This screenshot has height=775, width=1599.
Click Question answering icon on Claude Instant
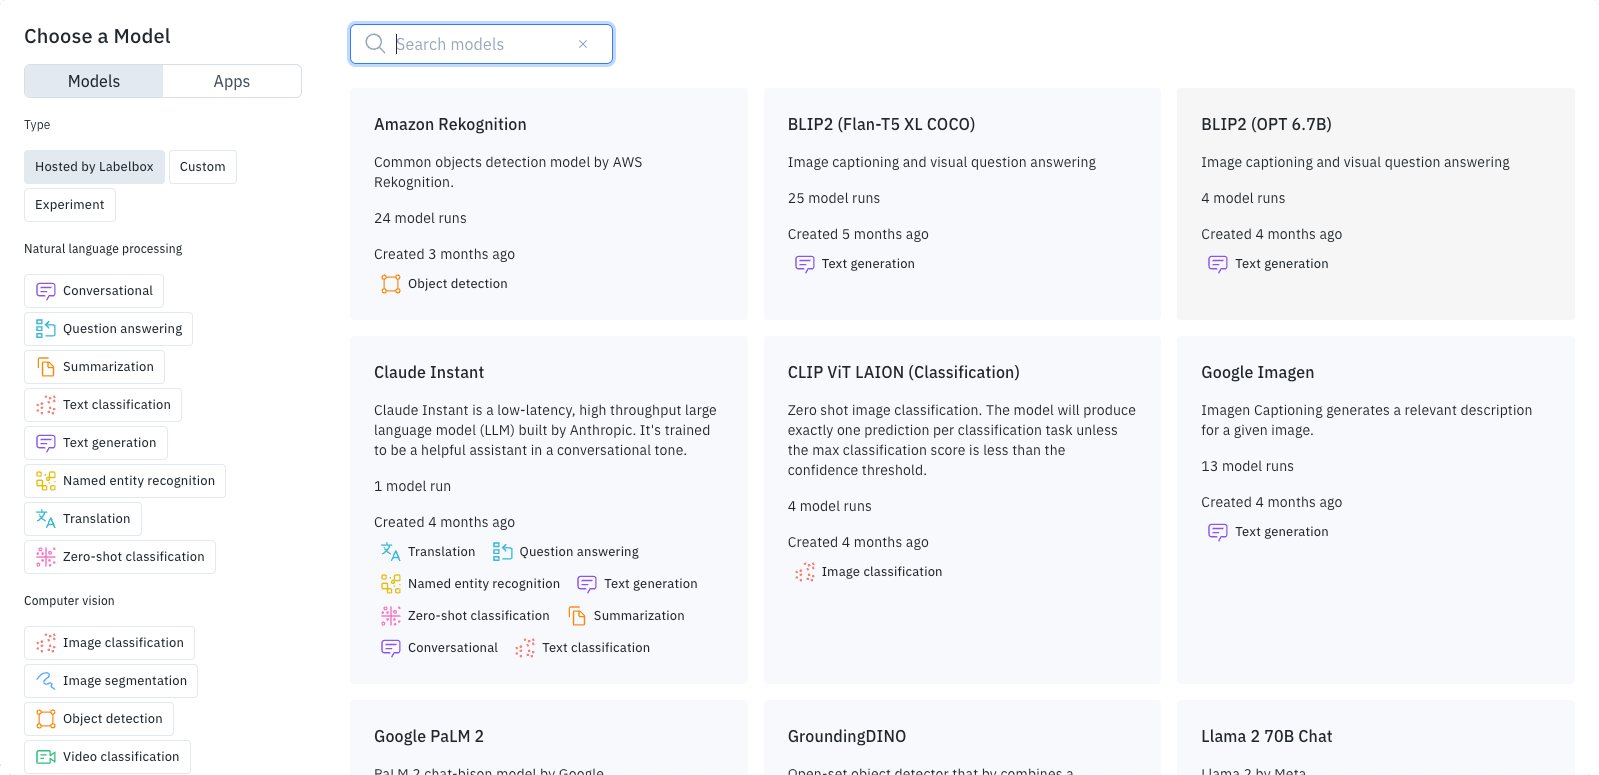pyautogui.click(x=503, y=552)
